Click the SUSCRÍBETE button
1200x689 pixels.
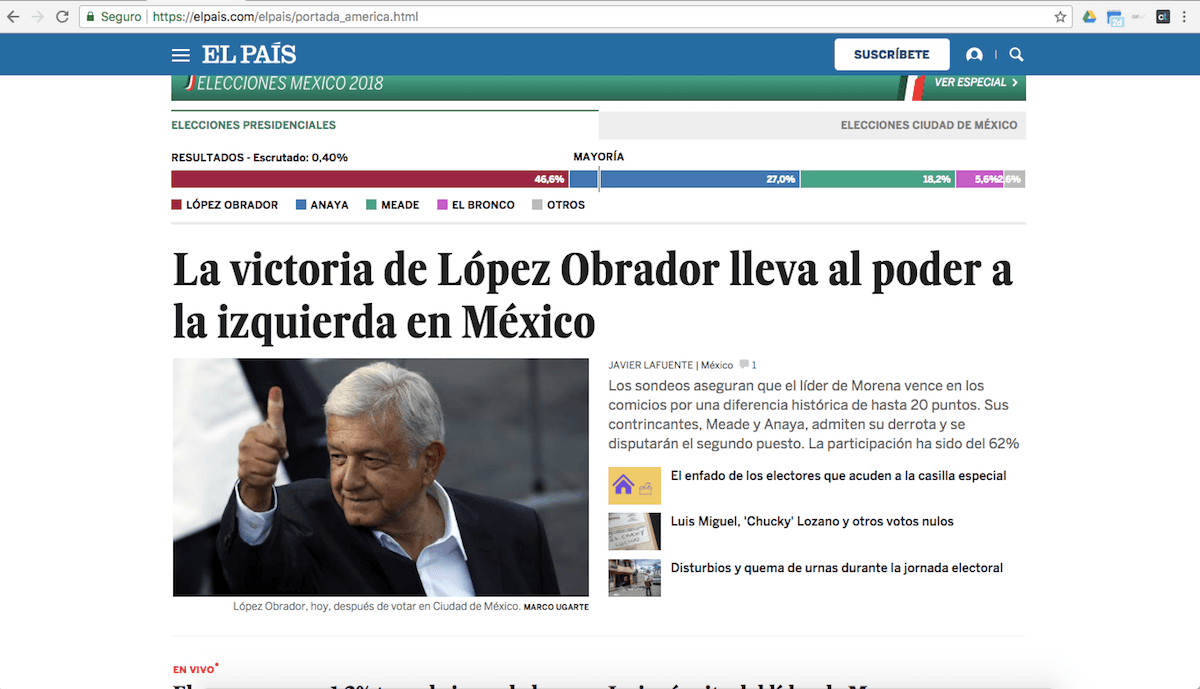[891, 54]
